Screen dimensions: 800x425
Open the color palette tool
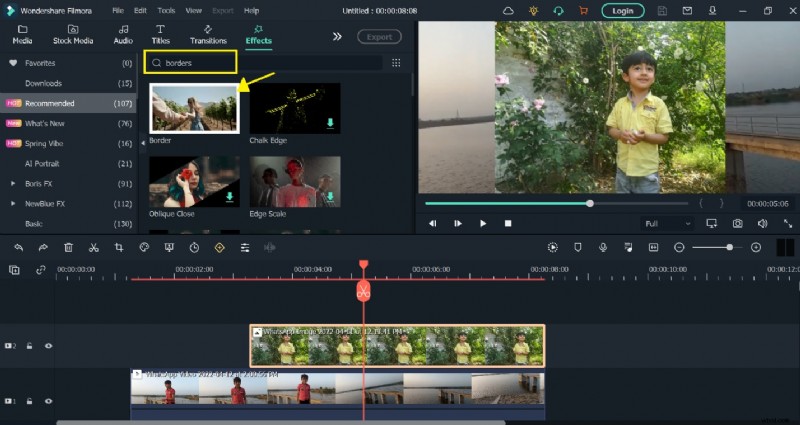[144, 247]
